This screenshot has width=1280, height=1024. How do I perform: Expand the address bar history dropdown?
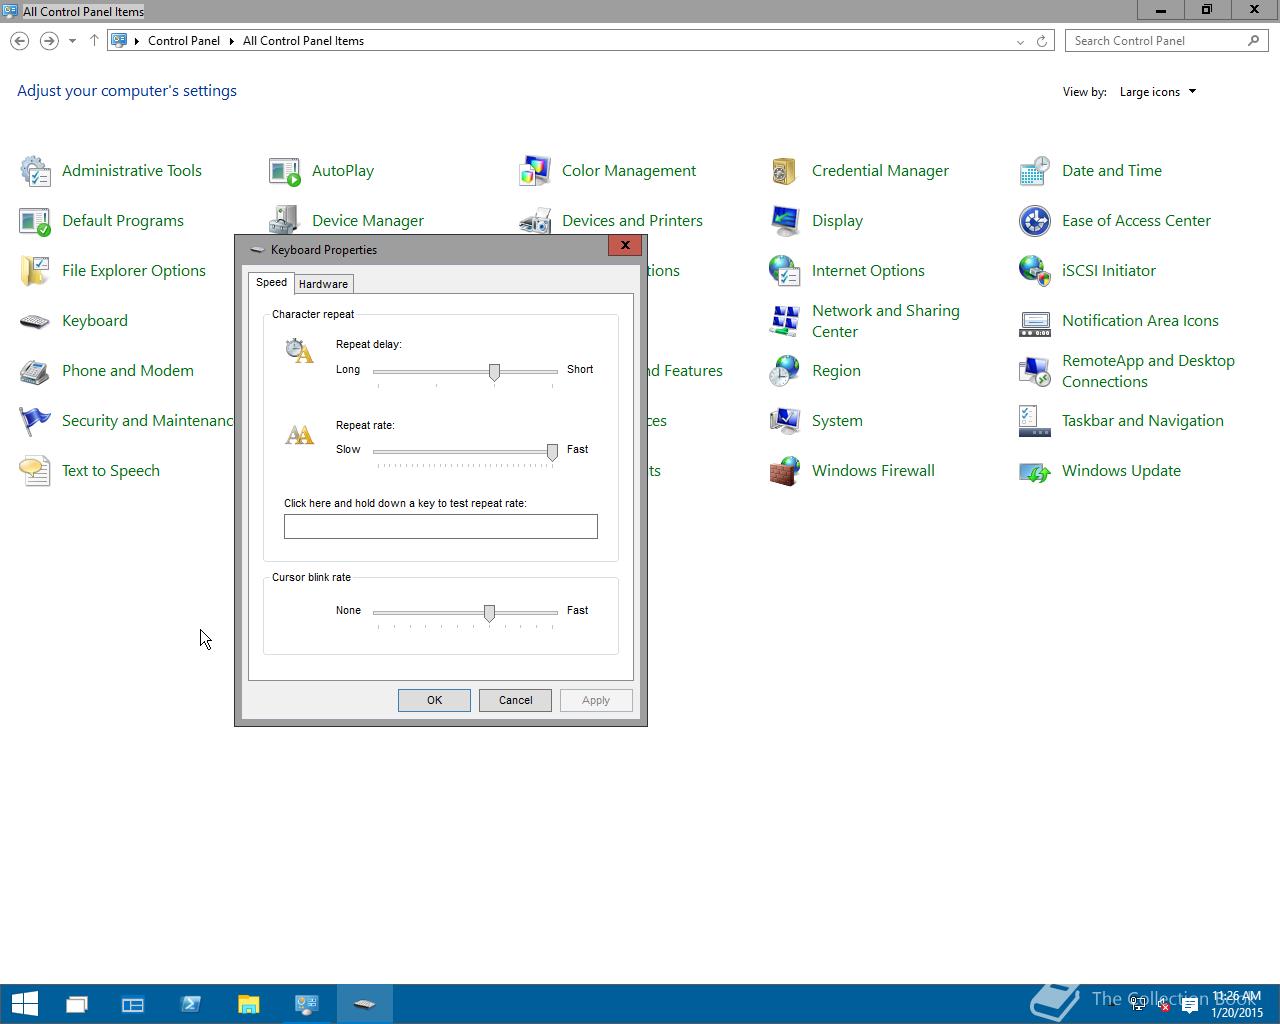pyautogui.click(x=1020, y=41)
